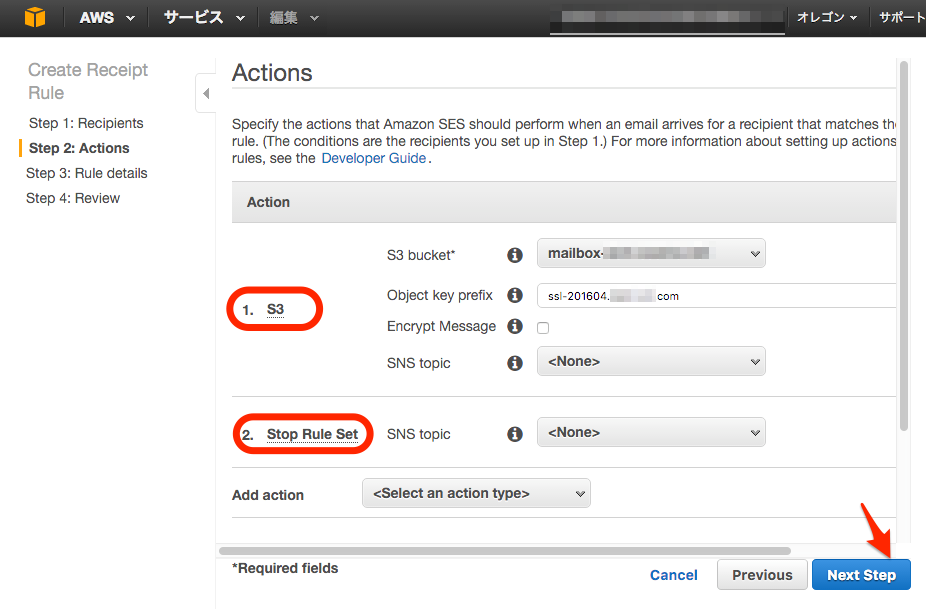Click the AWS orange cube logo
Screen dimensions: 926x614
click(35, 18)
